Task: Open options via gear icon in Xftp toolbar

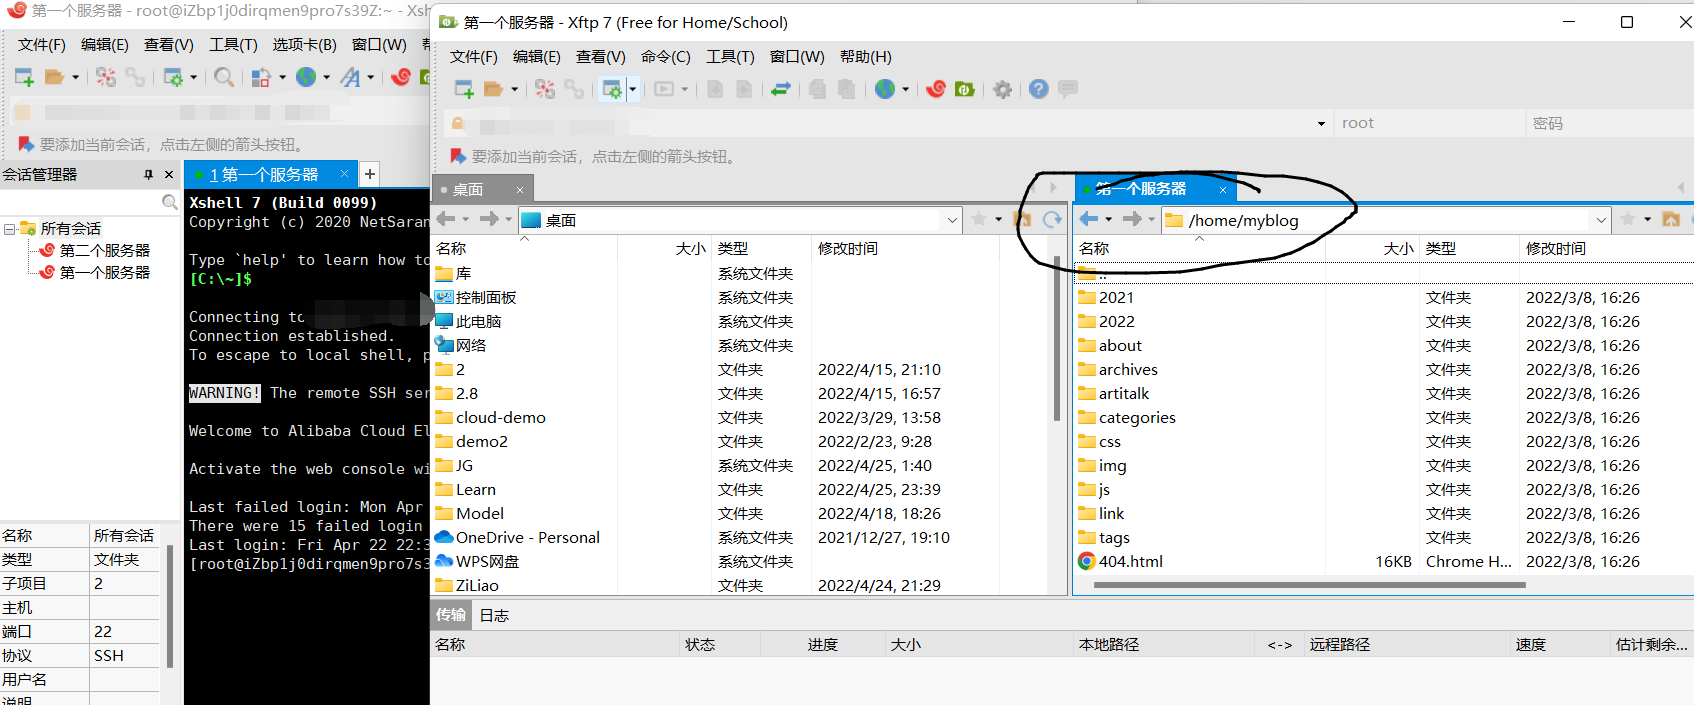Action: pos(1002,89)
